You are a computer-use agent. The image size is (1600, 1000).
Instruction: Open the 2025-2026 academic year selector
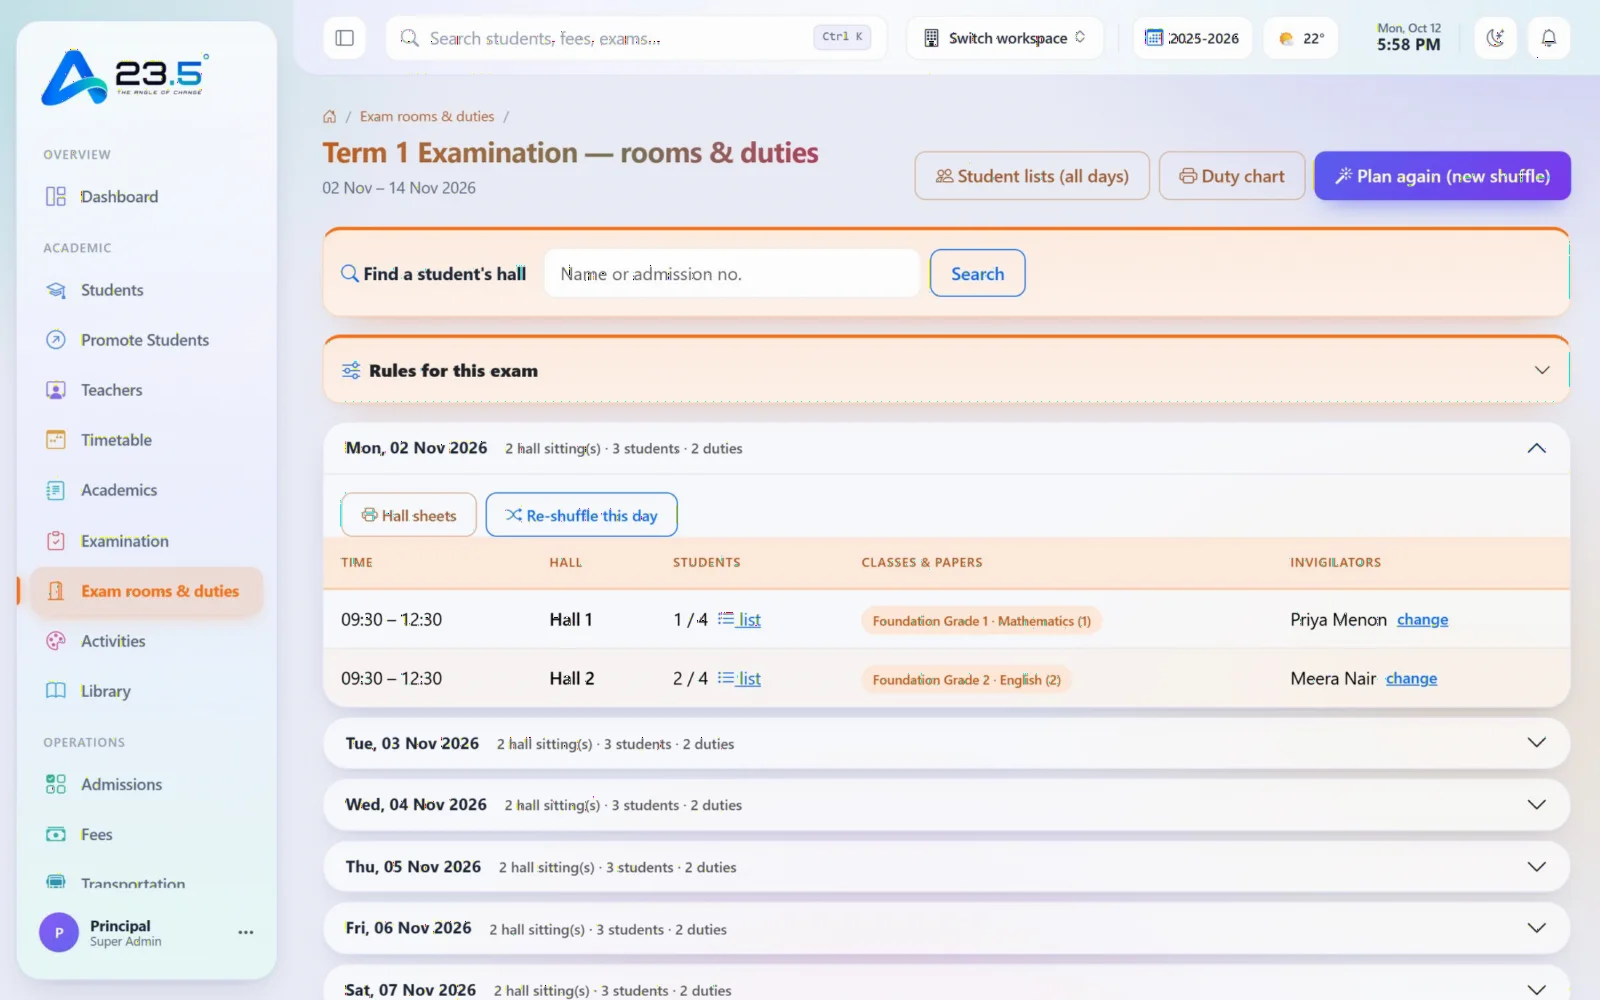[x=1192, y=38]
